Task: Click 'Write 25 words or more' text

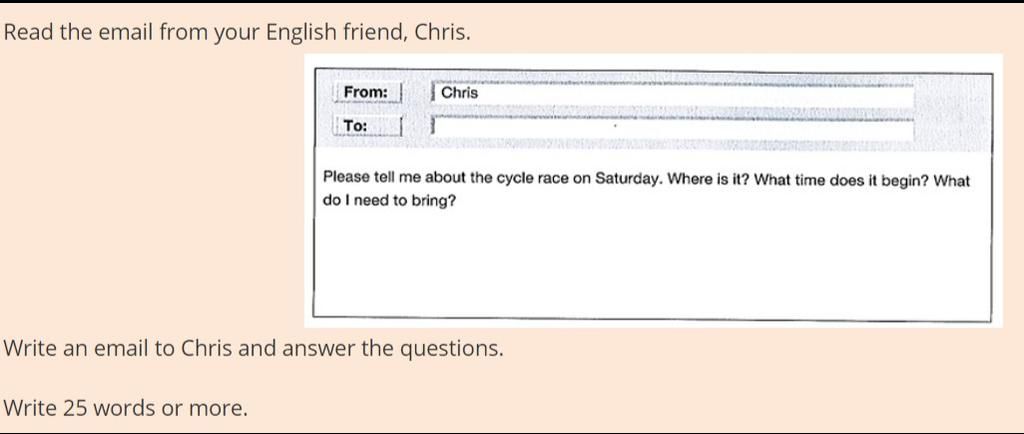Action: [125, 409]
